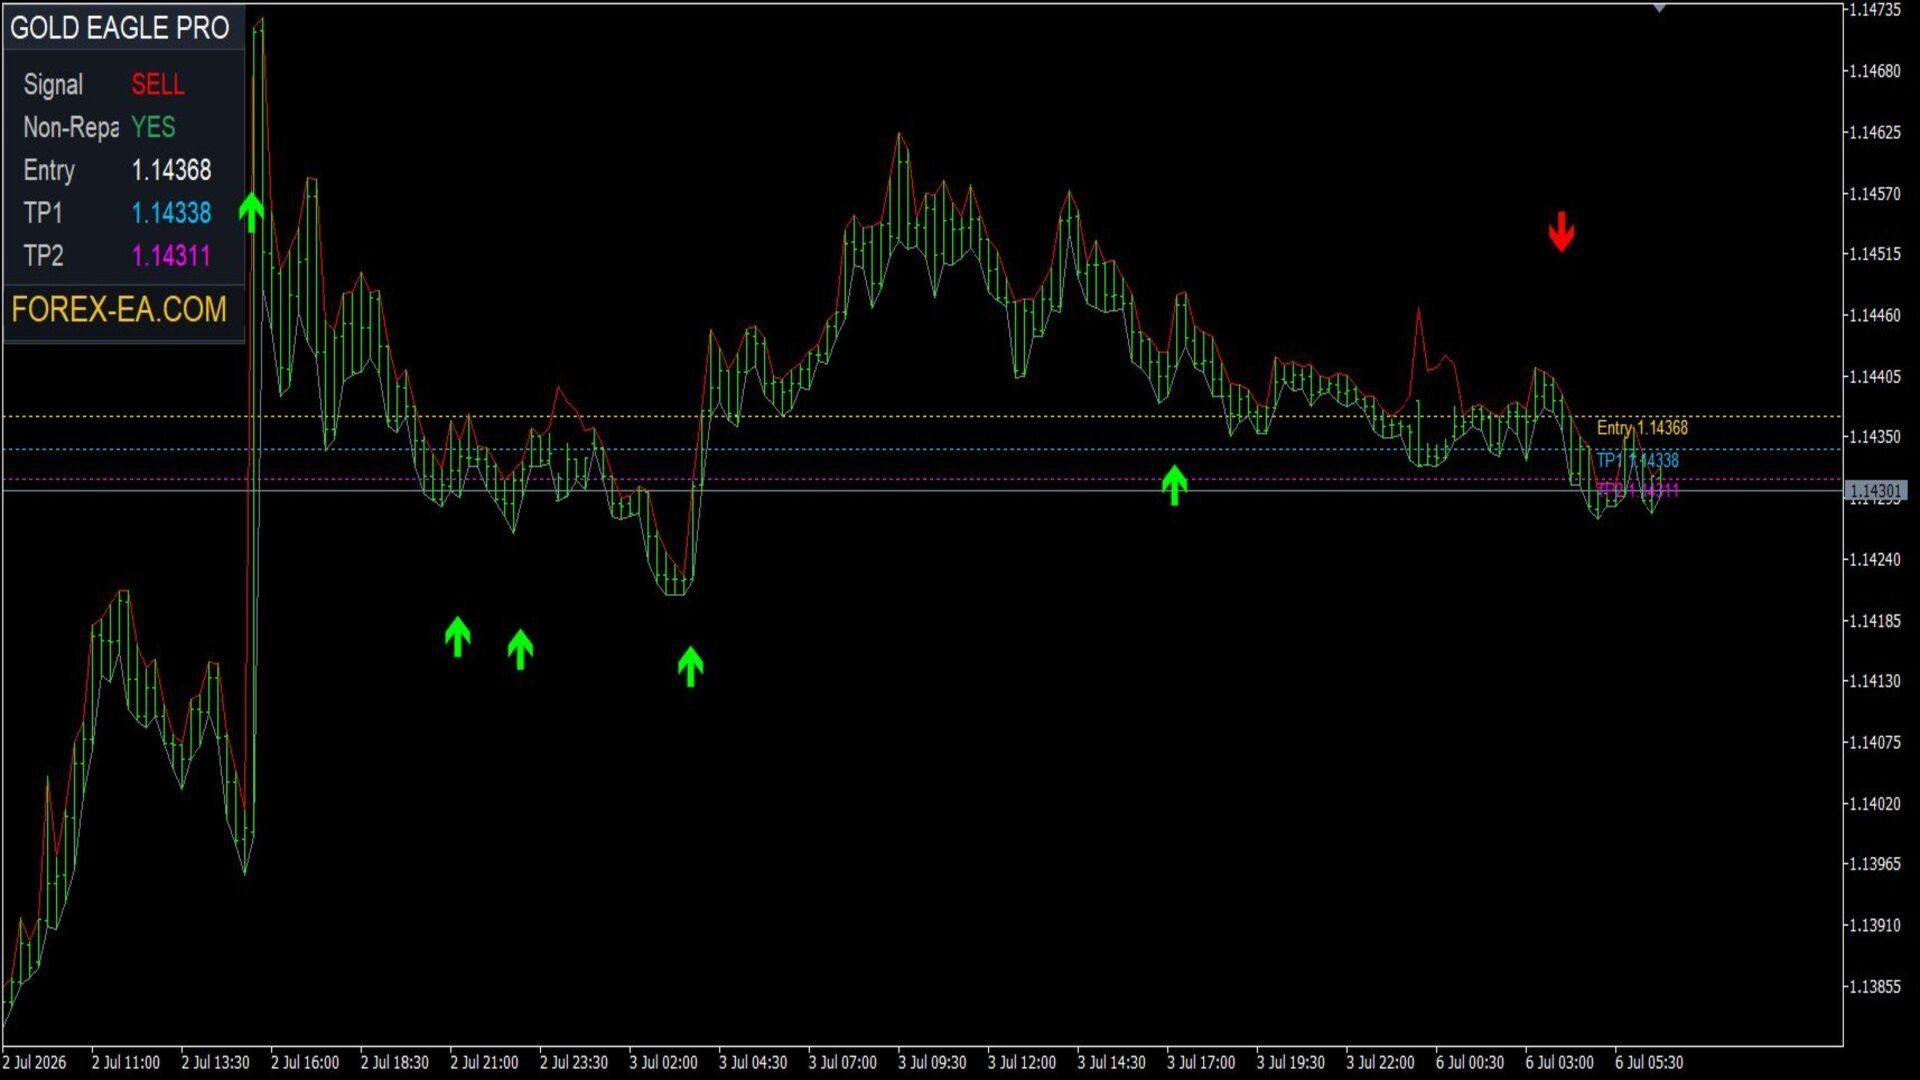Click the TP1 value 1.14338 in the panel
Image resolution: width=1920 pixels, height=1080 pixels.
click(171, 213)
